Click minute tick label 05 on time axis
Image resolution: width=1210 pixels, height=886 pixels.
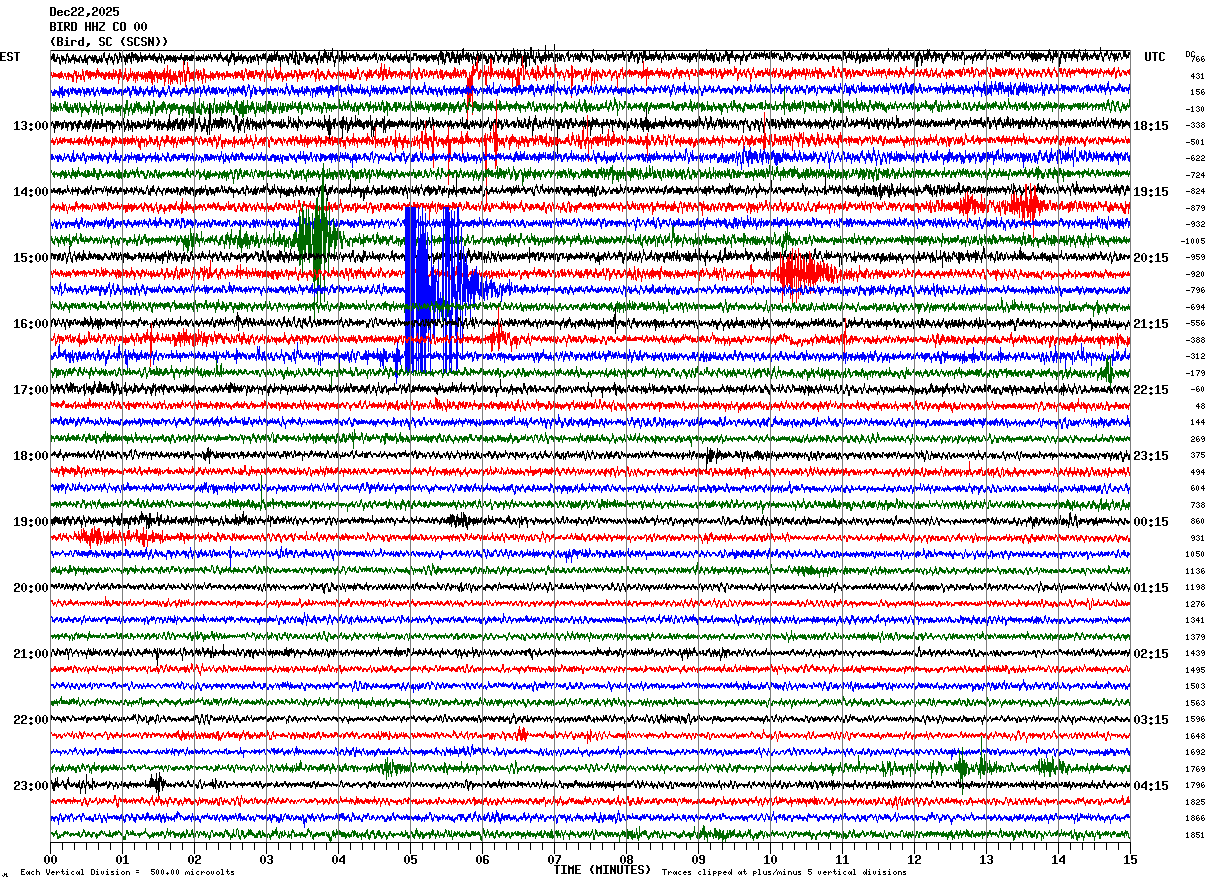[x=410, y=859]
